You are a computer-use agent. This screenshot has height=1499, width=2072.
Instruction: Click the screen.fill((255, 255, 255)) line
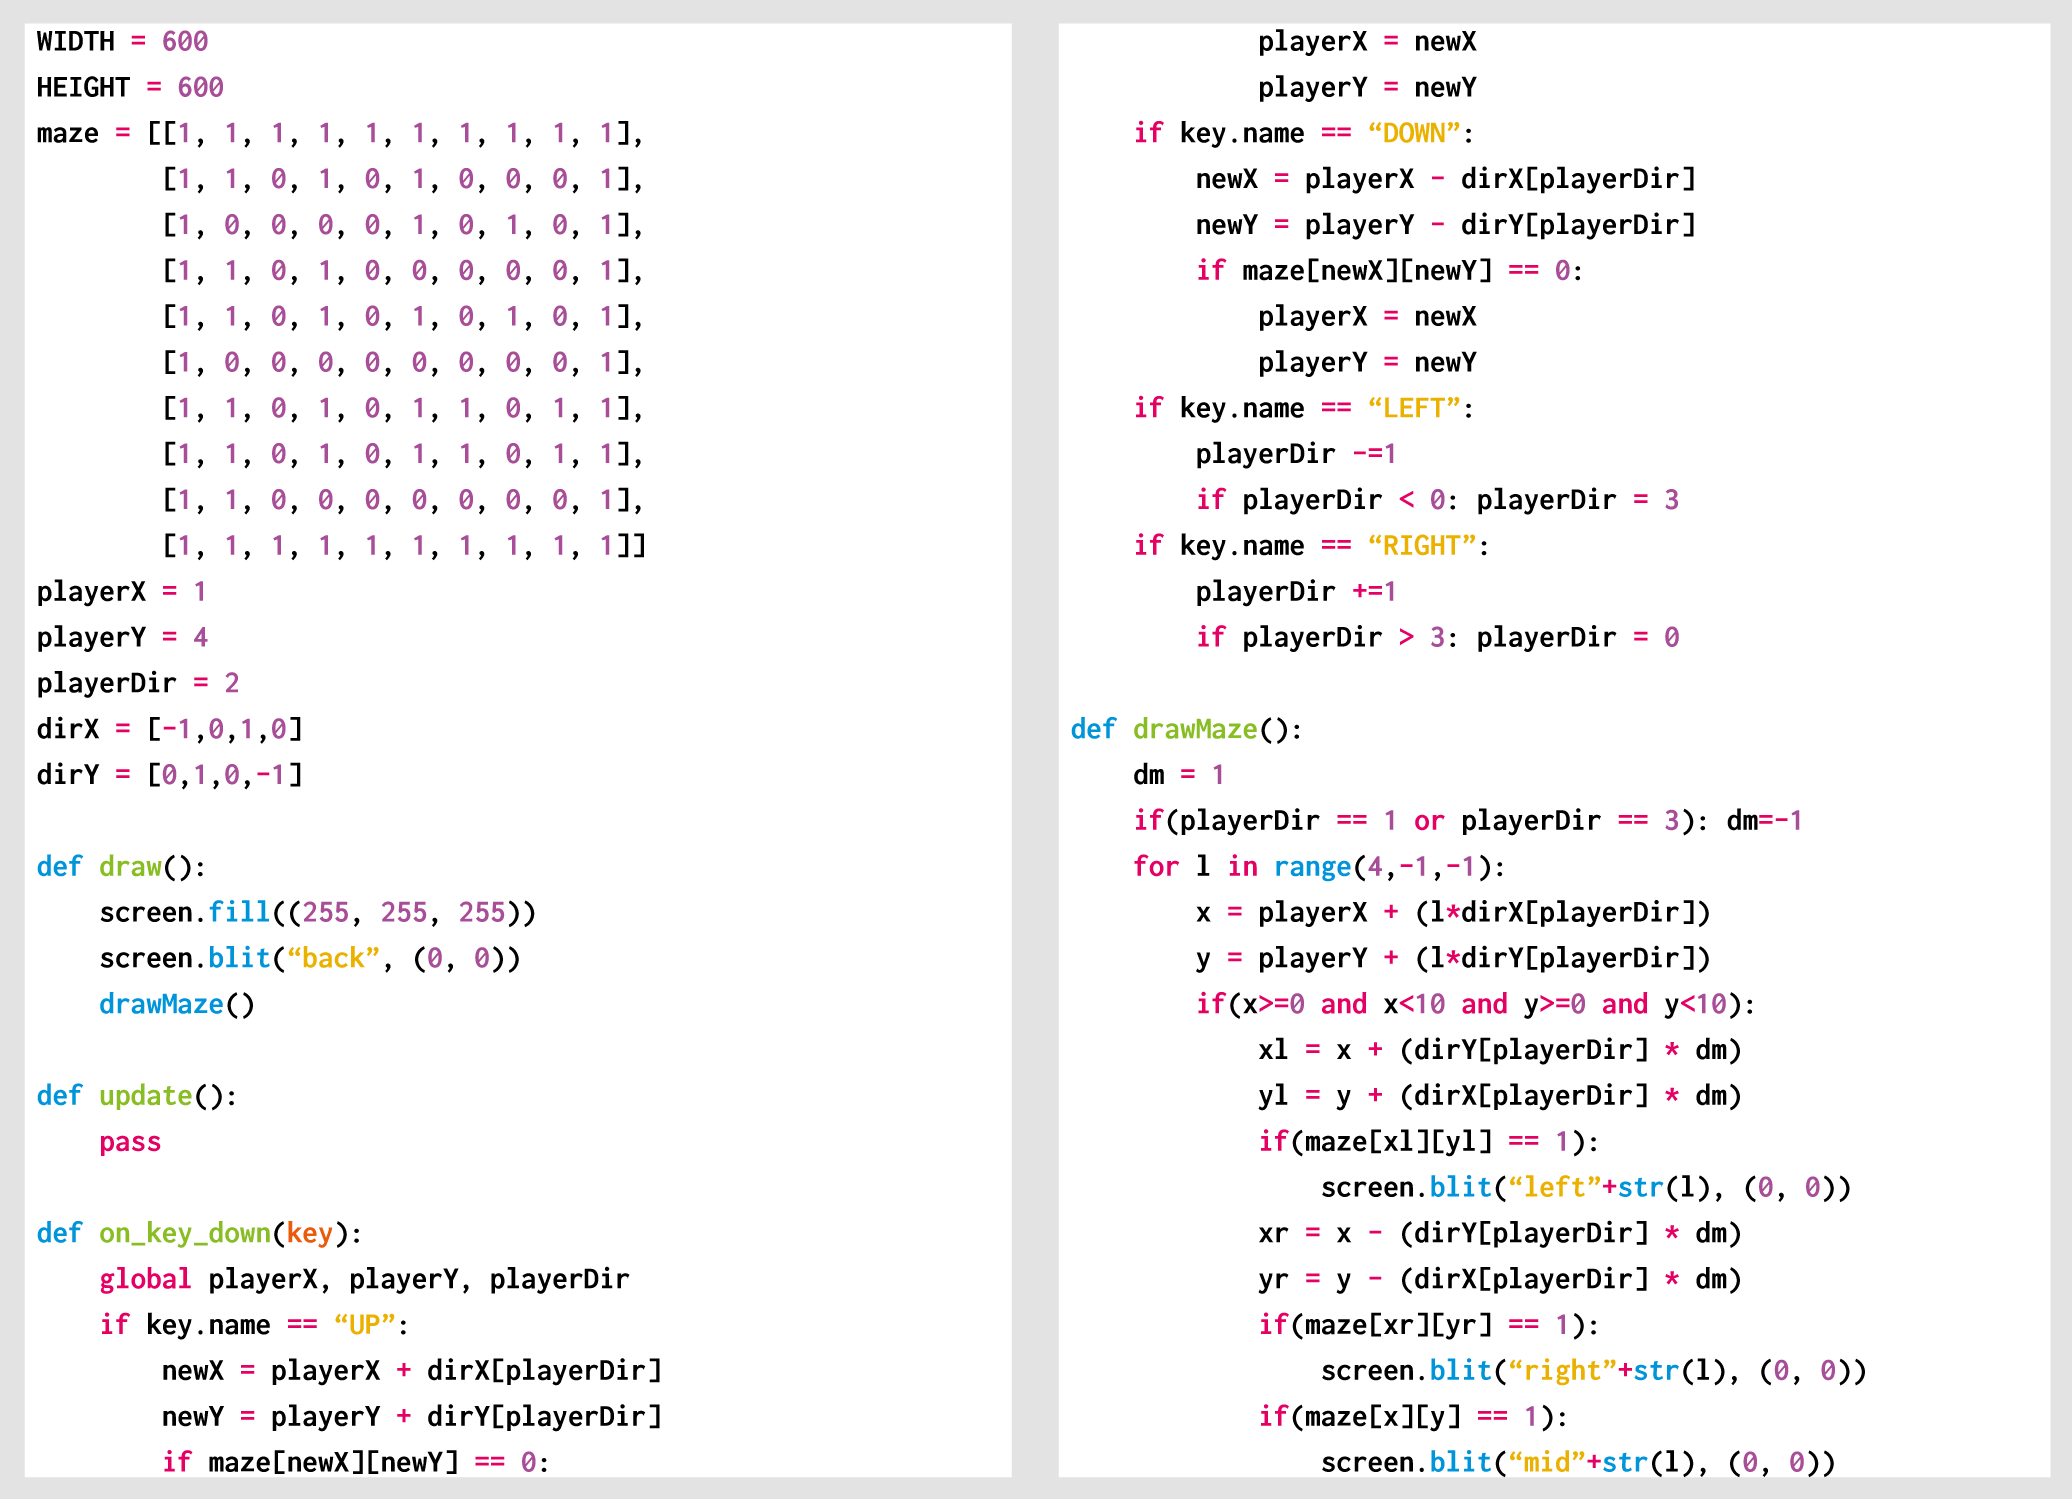[x=318, y=913]
